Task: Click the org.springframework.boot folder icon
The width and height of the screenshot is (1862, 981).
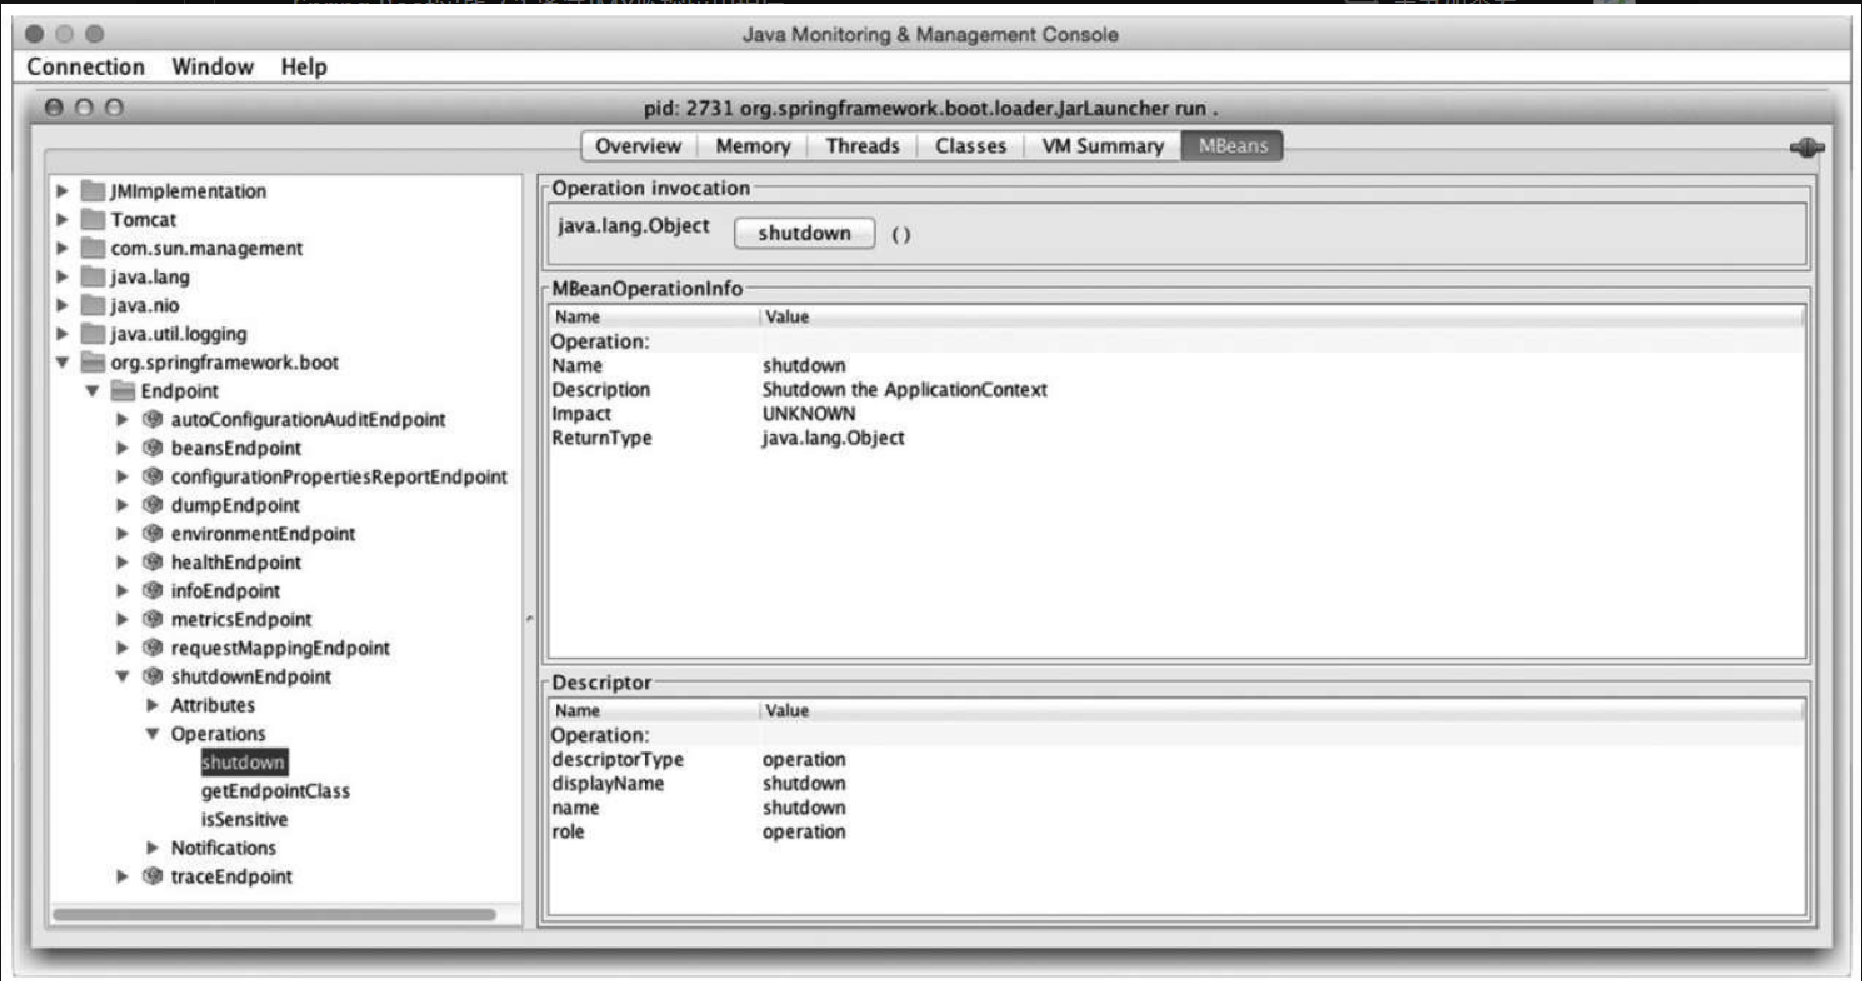Action: point(93,362)
